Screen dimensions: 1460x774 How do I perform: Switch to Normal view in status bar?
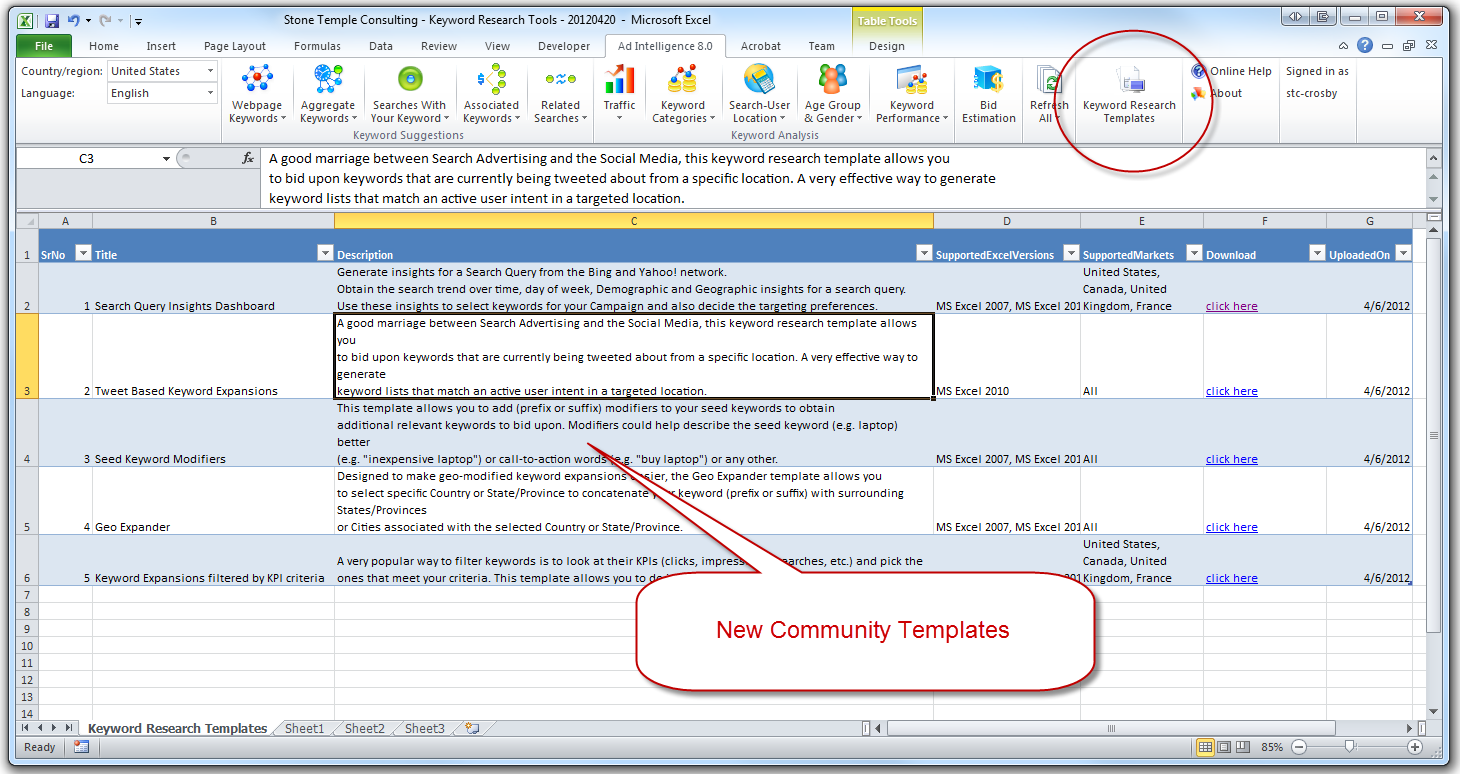pos(1206,746)
